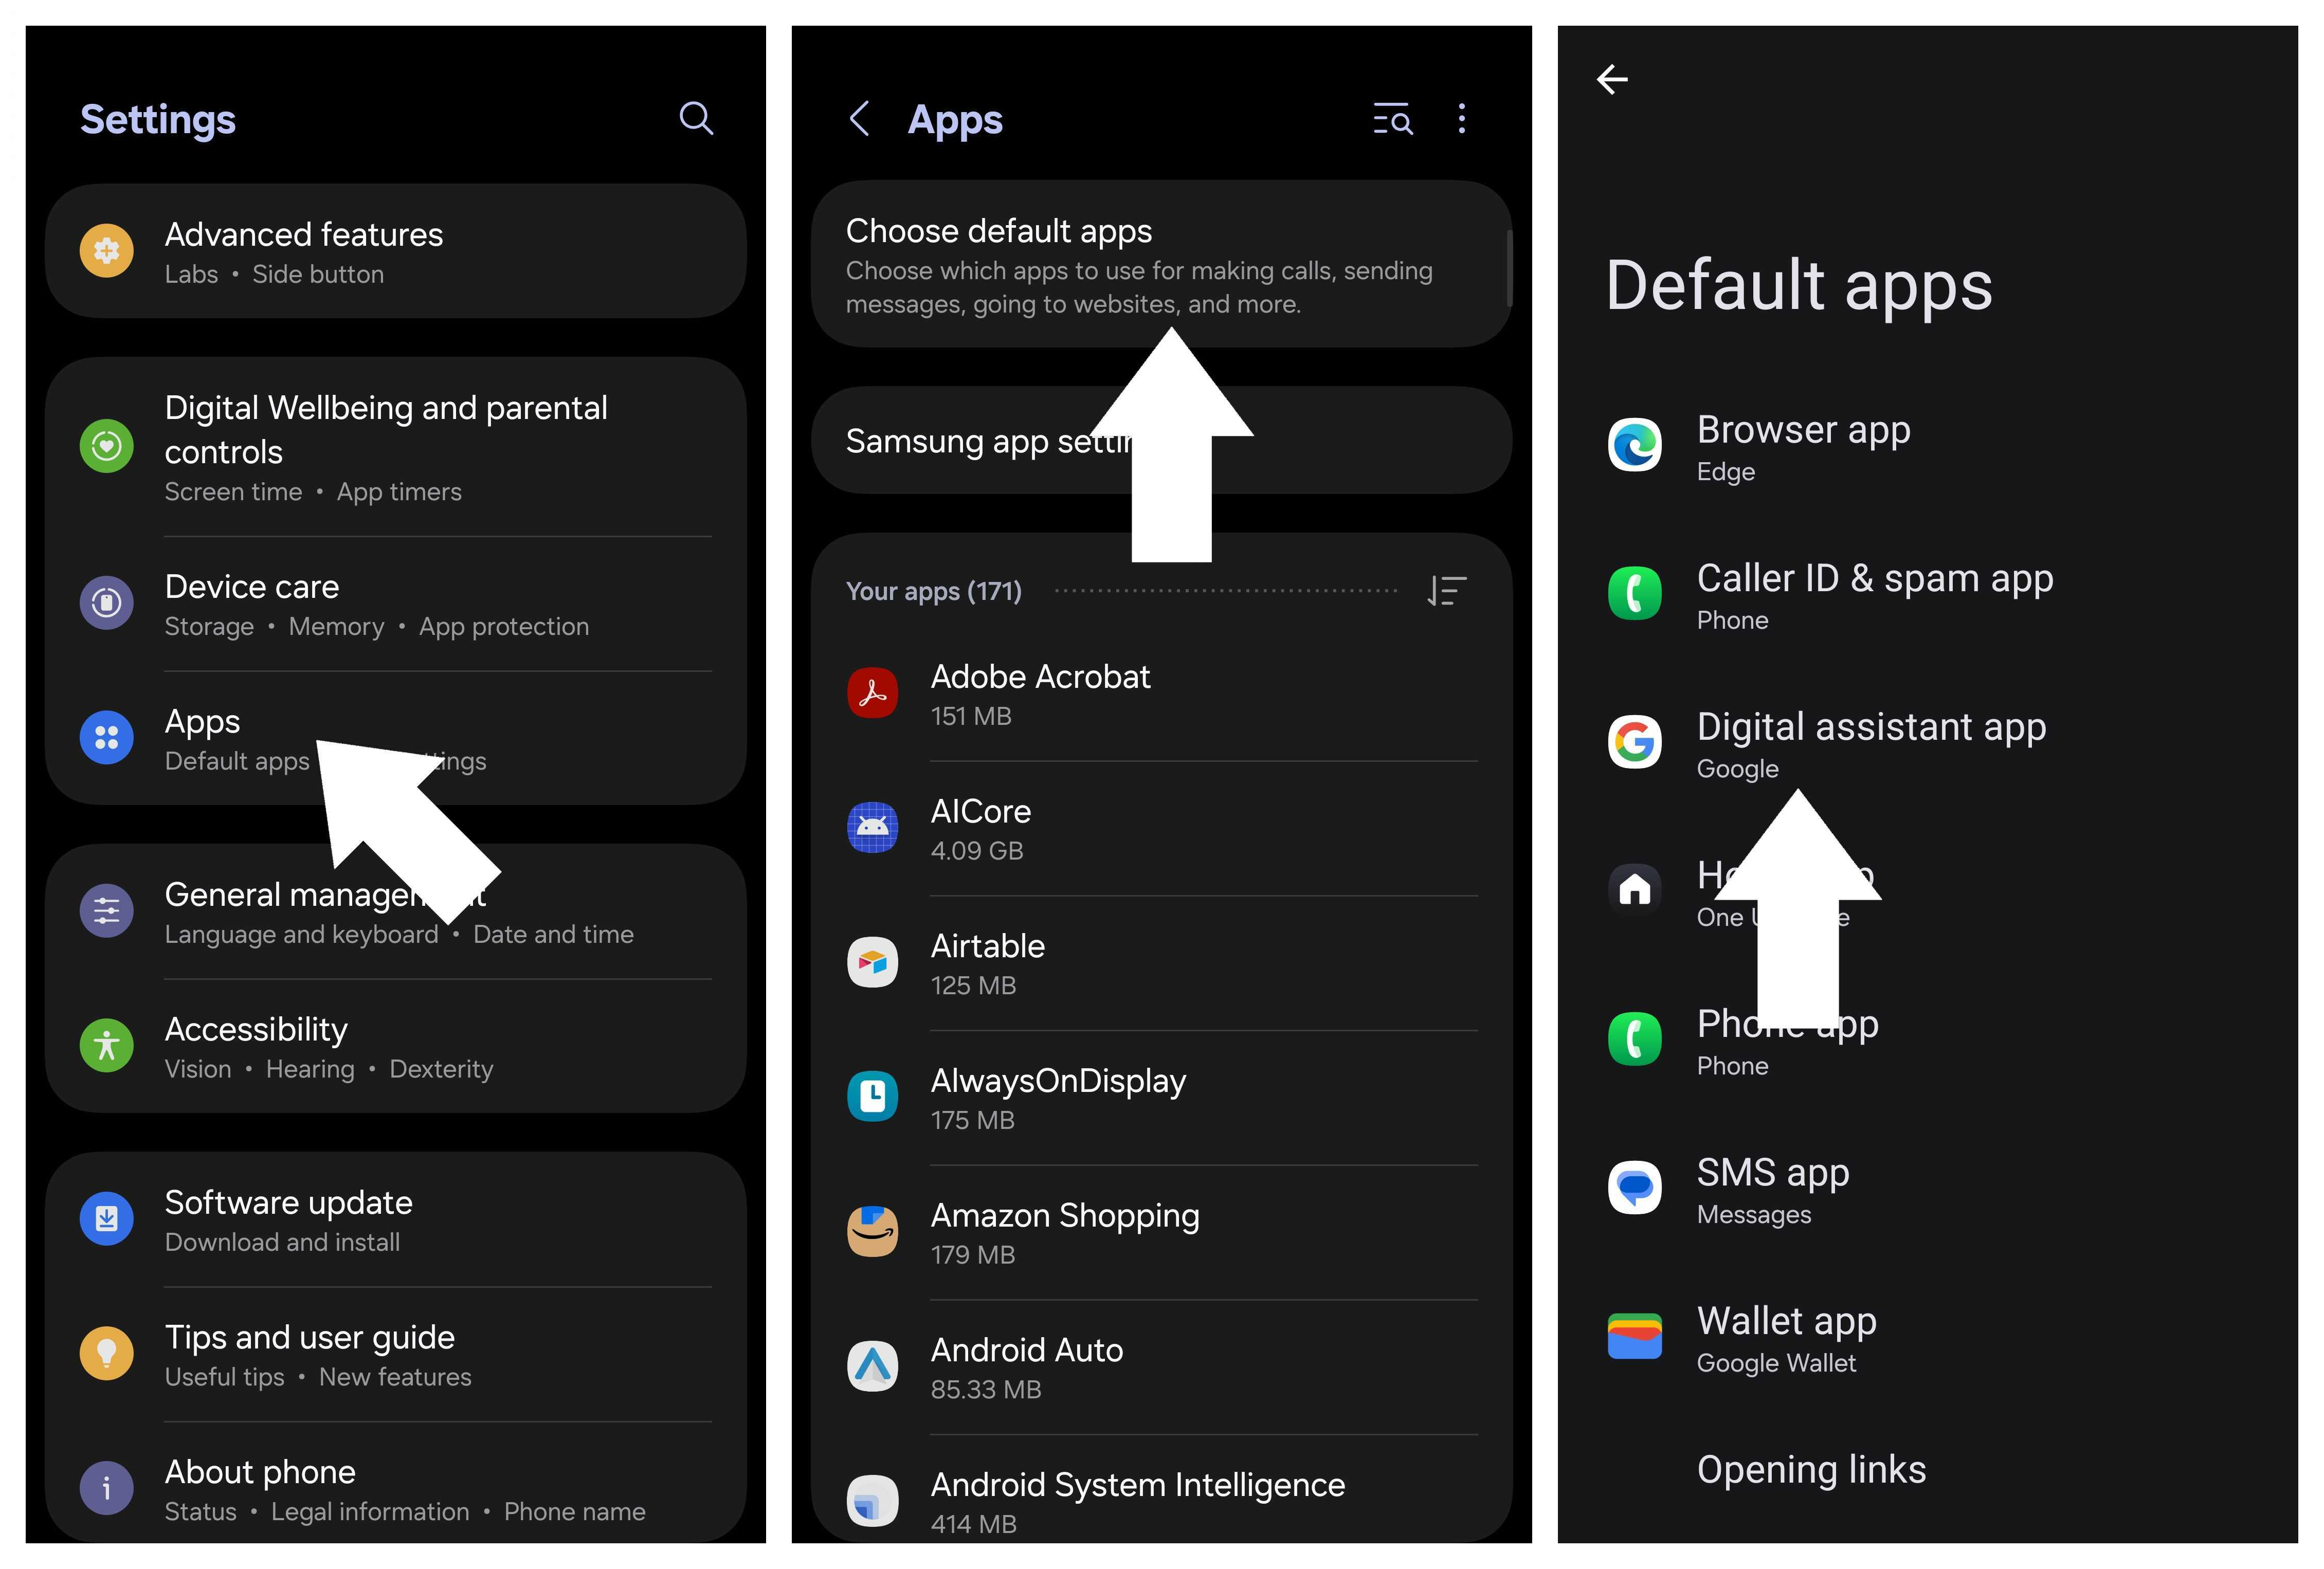Navigate back from Default apps screen

point(1613,77)
